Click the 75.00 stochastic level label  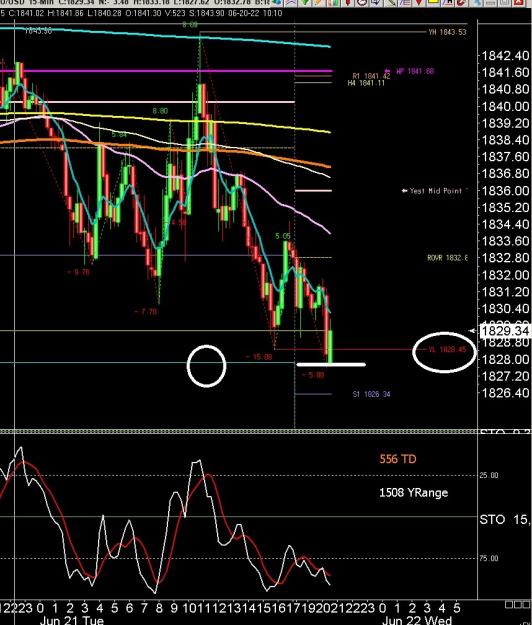tap(489, 558)
